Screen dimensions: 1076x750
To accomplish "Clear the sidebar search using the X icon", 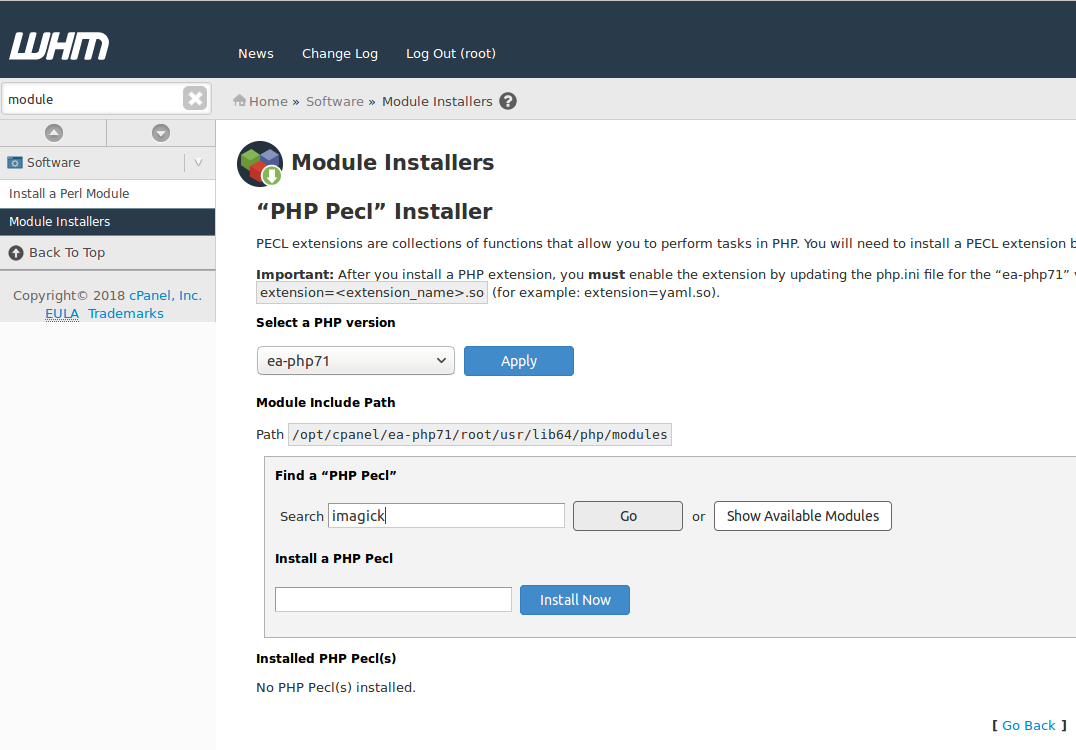I will click(193, 97).
